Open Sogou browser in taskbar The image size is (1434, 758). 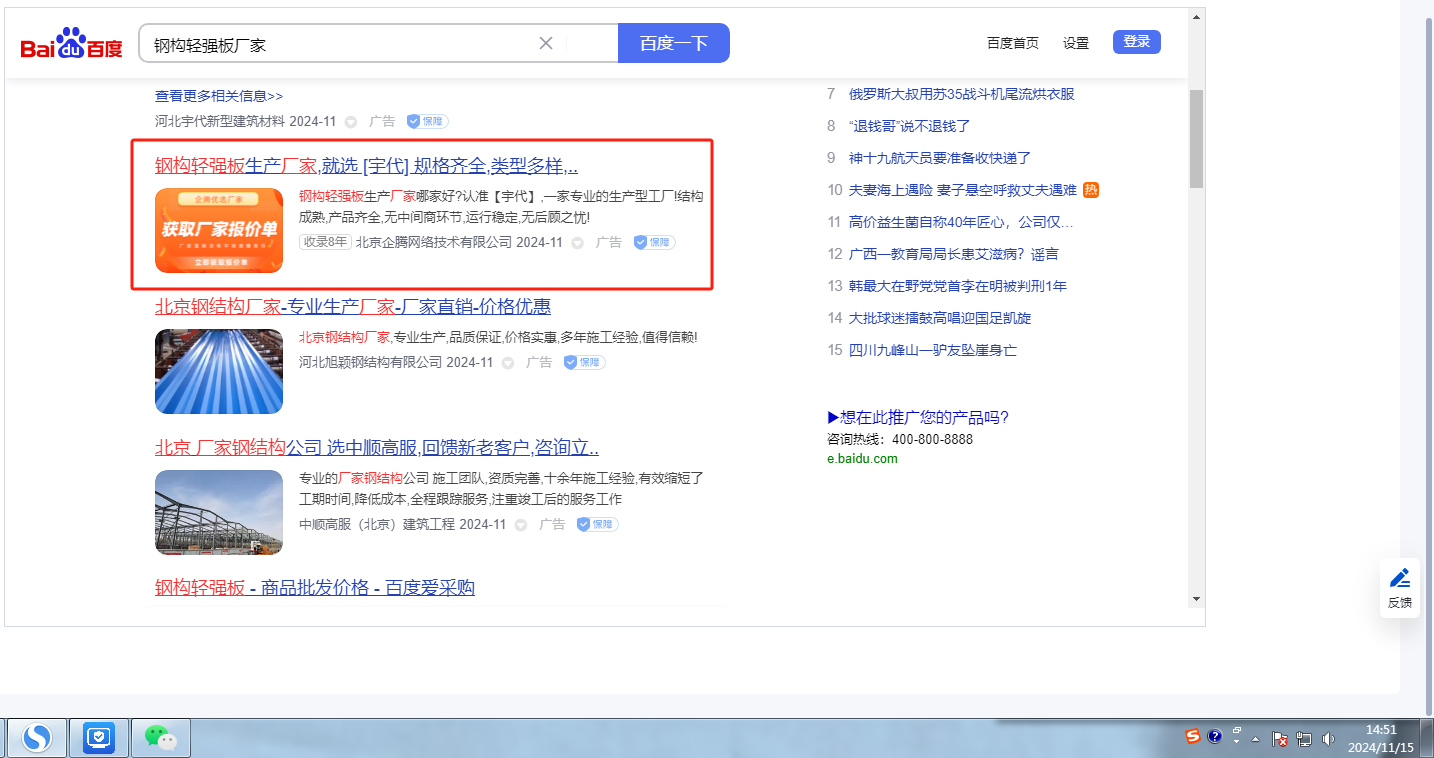coord(38,738)
